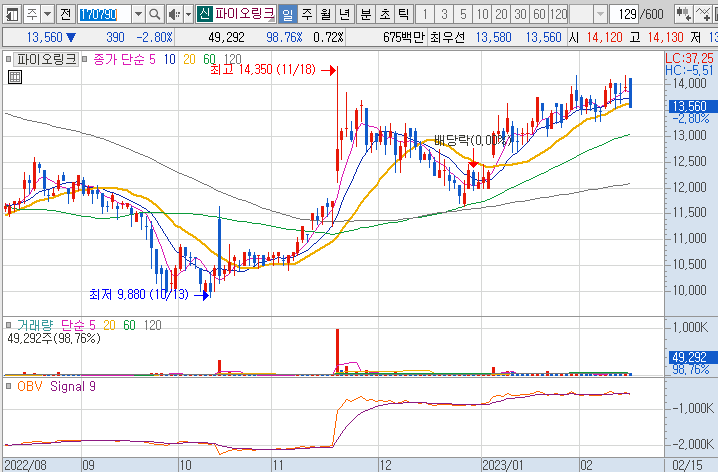Open the stock search magnifier
Screen dimensions: 718x472
[155, 14]
